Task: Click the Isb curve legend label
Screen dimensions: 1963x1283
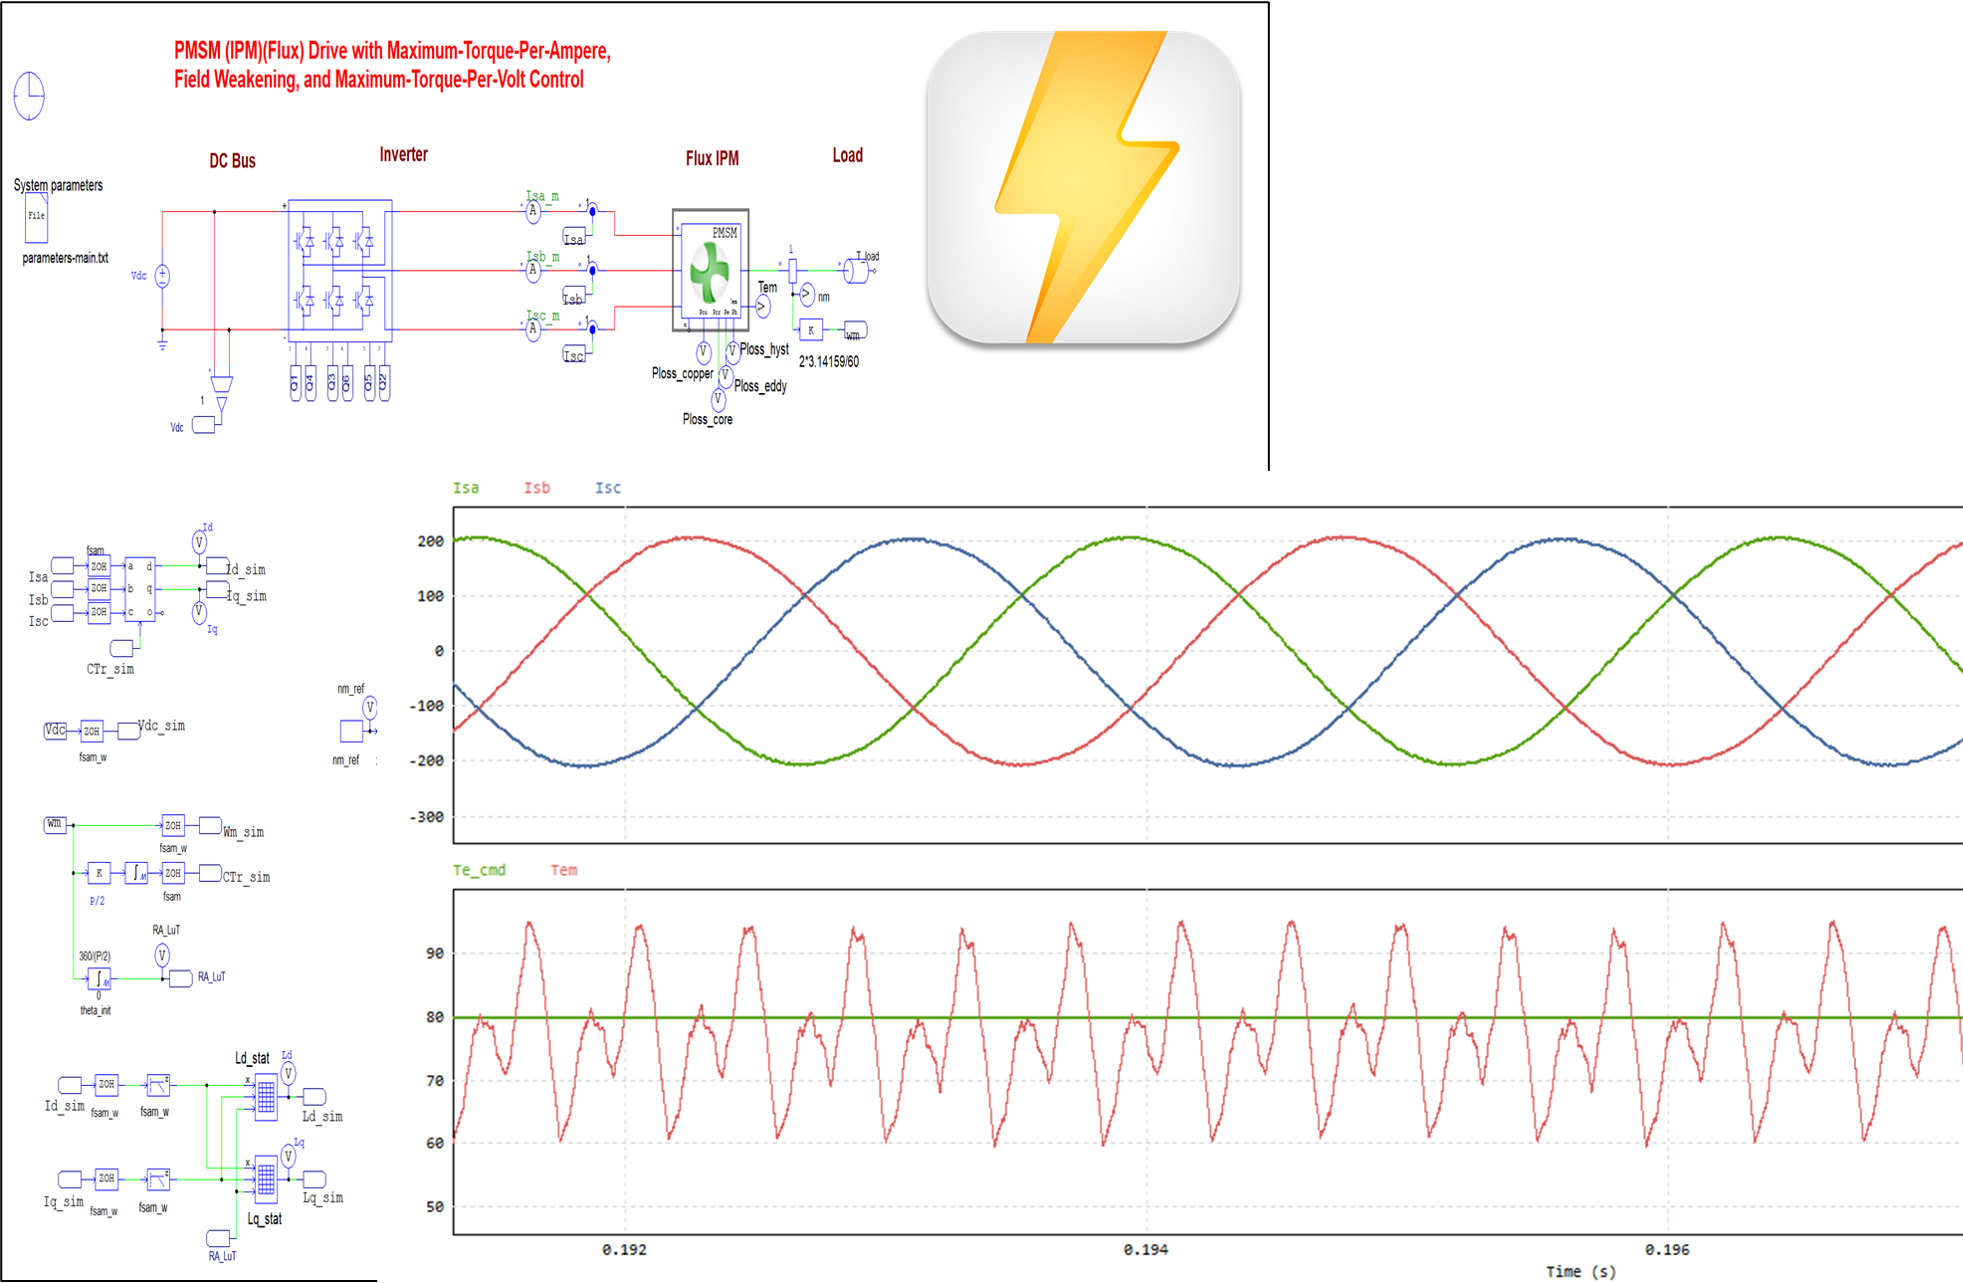Action: tap(537, 488)
